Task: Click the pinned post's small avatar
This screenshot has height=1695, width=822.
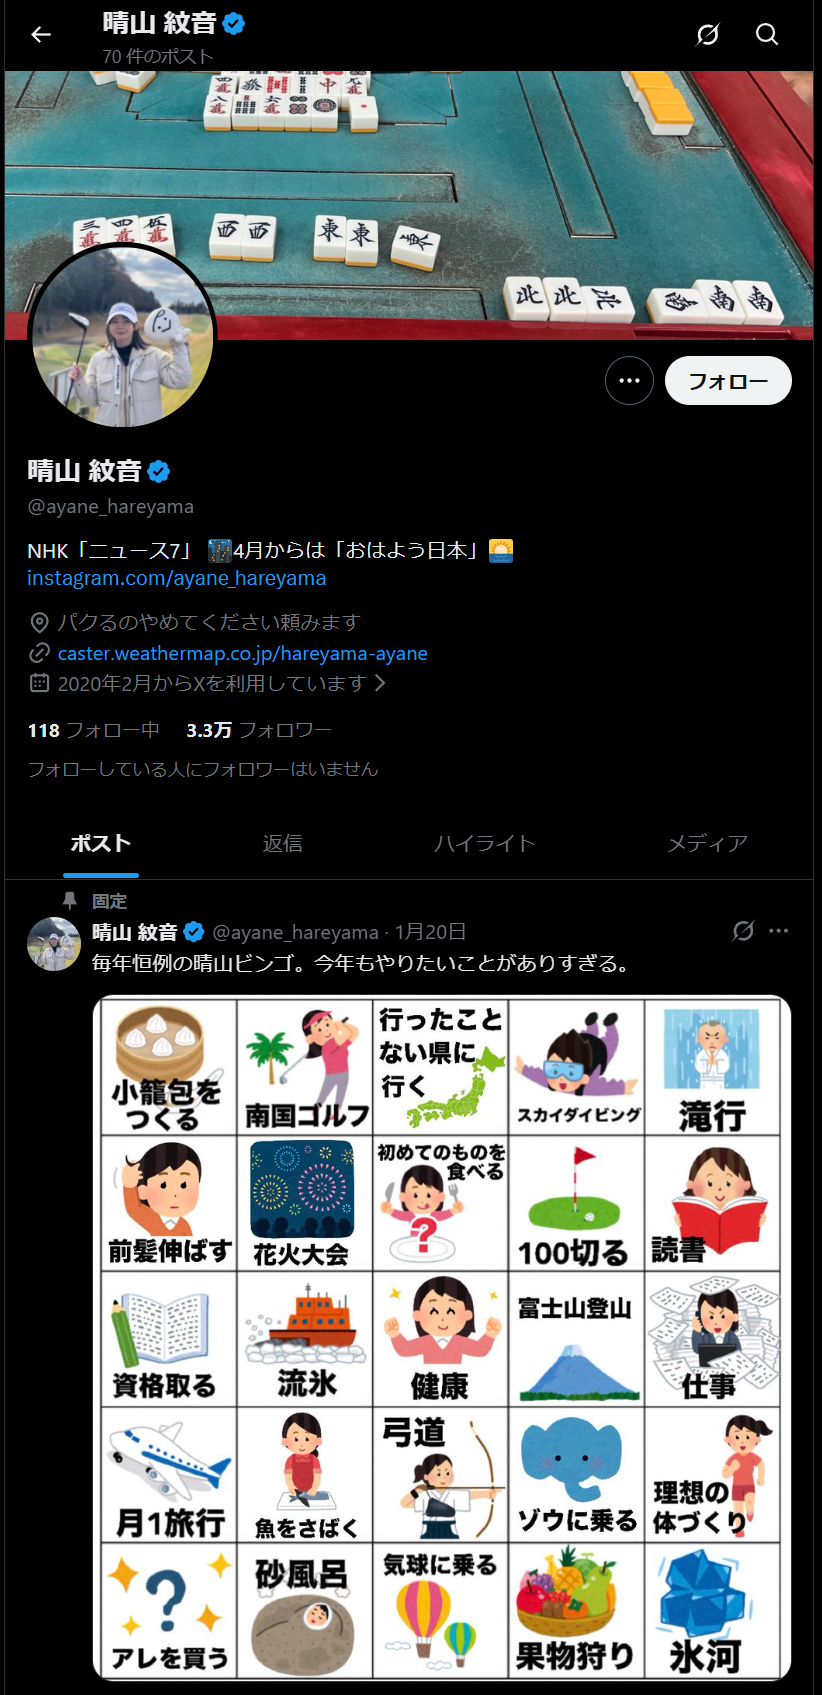Action: click(x=53, y=944)
